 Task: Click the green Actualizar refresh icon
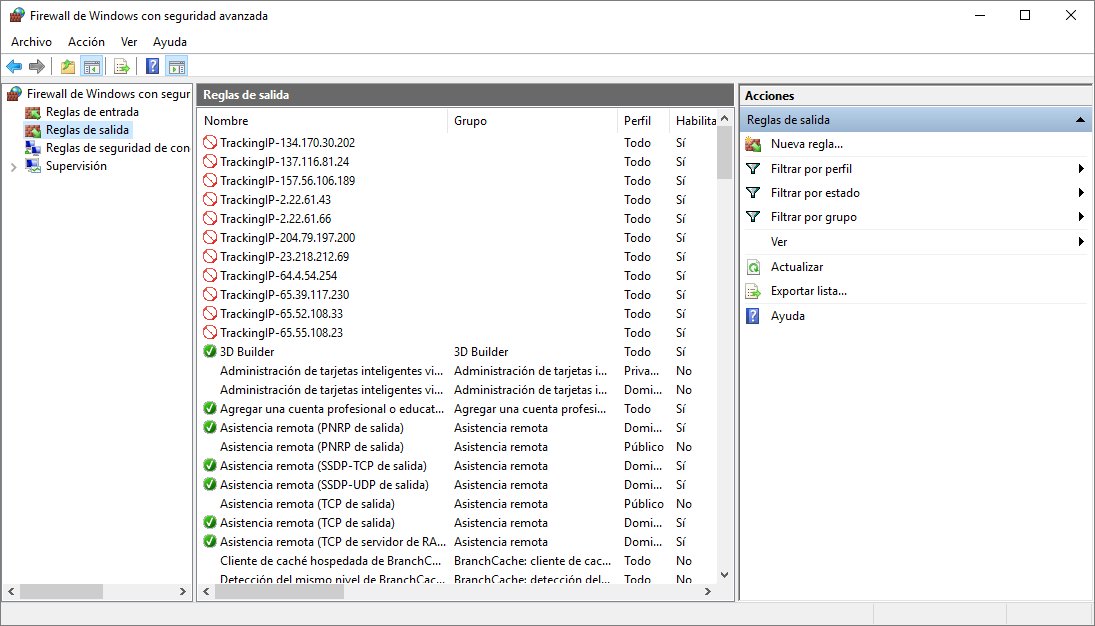coord(753,267)
